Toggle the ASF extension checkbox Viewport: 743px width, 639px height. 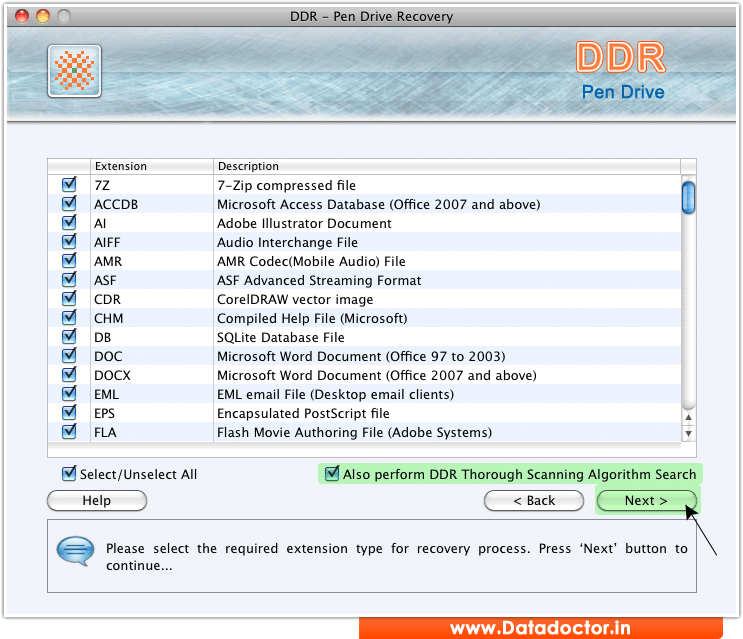[x=69, y=279]
